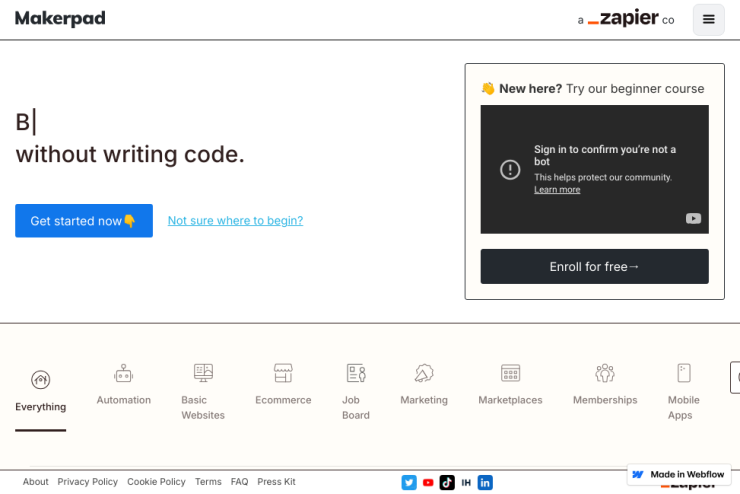Click the Made in Webflow badge
This screenshot has width=740, height=494.
tap(679, 474)
